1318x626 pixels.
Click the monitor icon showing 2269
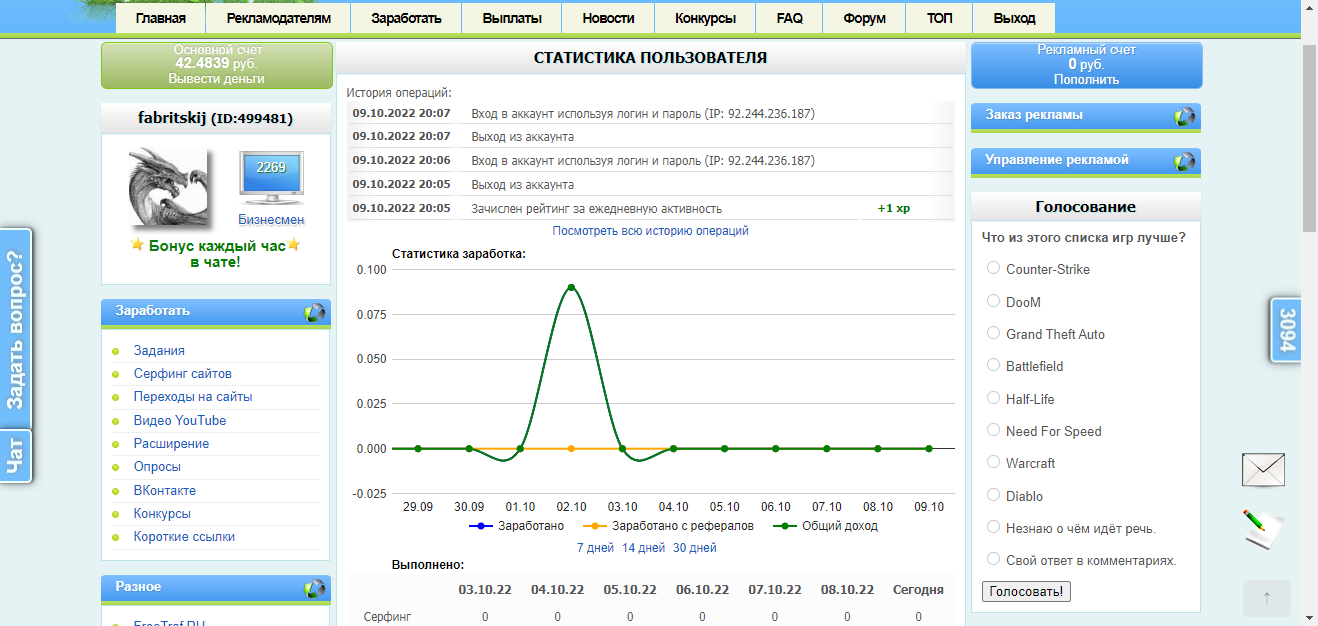pyautogui.click(x=271, y=177)
